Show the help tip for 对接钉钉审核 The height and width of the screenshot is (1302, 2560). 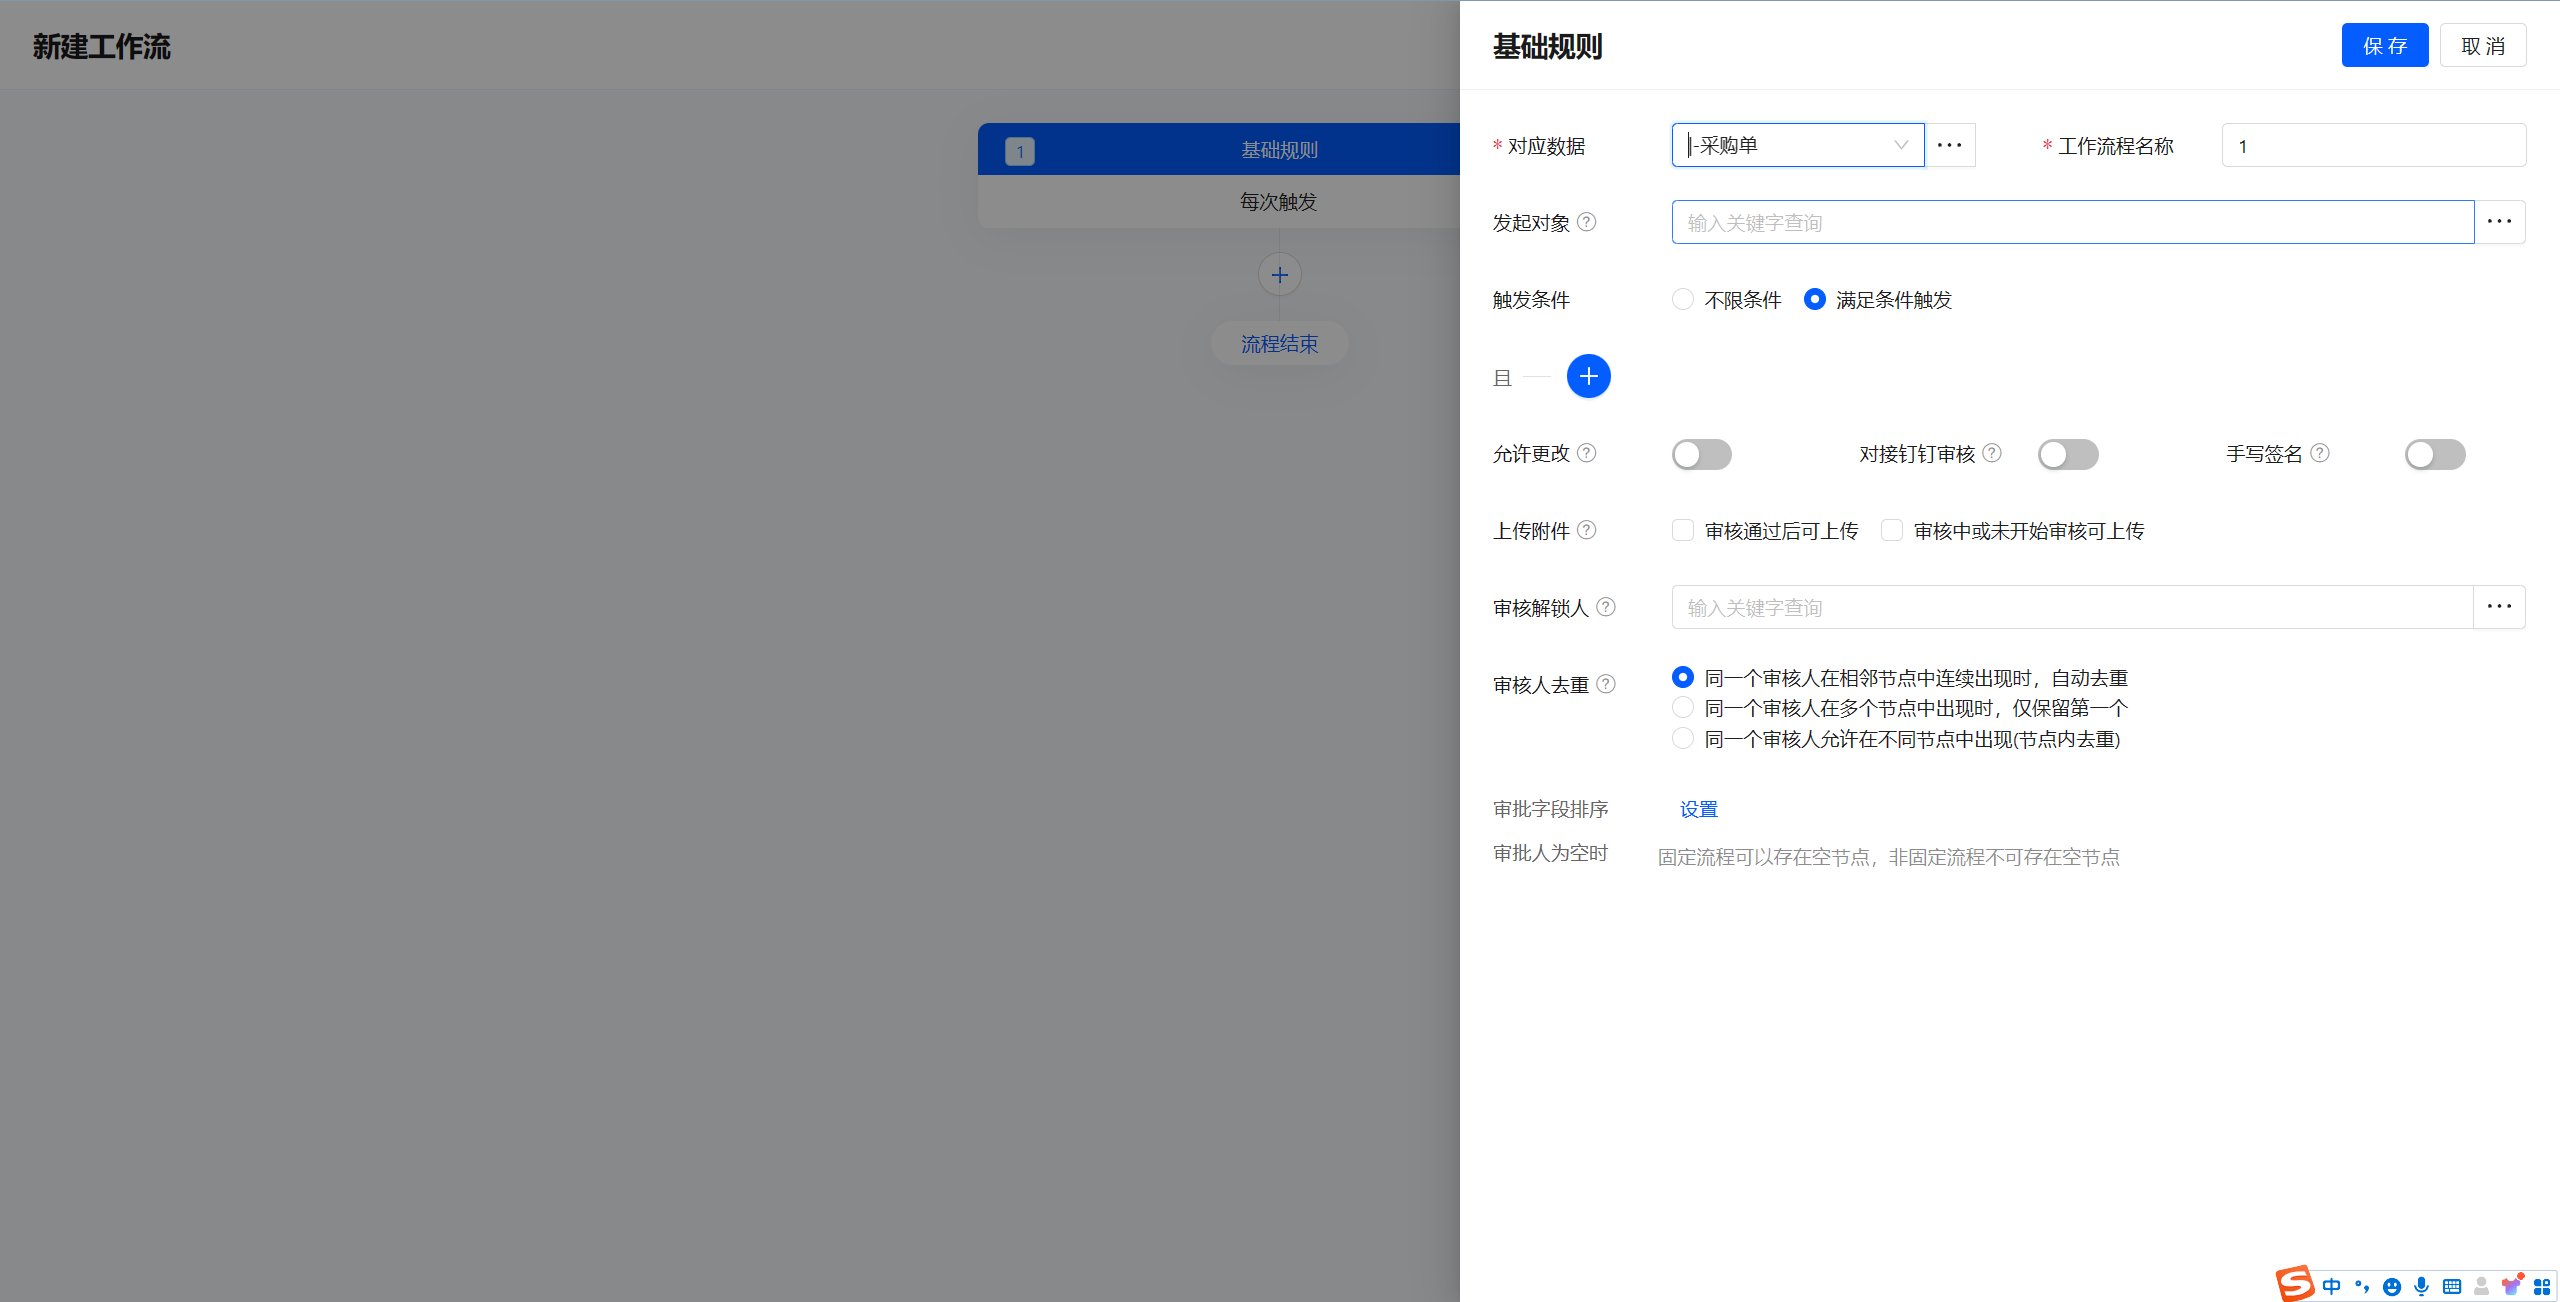tap(1992, 453)
